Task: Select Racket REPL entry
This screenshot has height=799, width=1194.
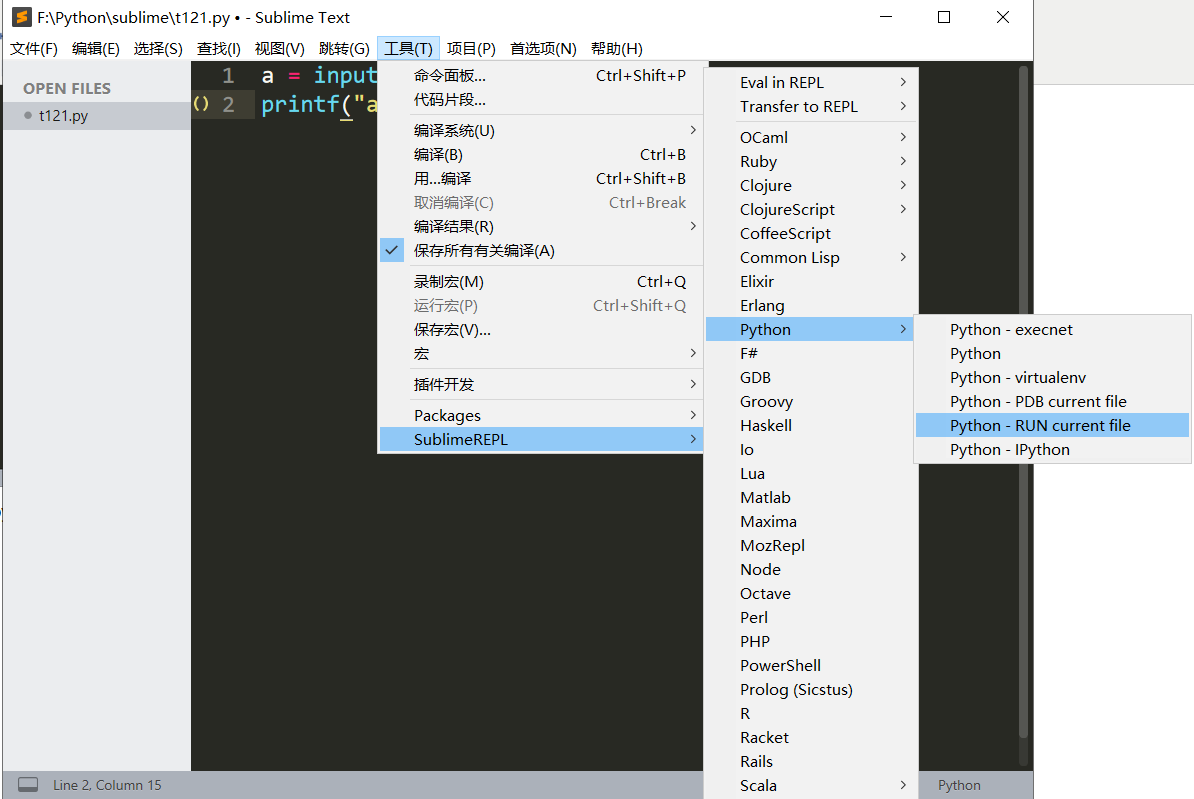Action: tap(810, 737)
